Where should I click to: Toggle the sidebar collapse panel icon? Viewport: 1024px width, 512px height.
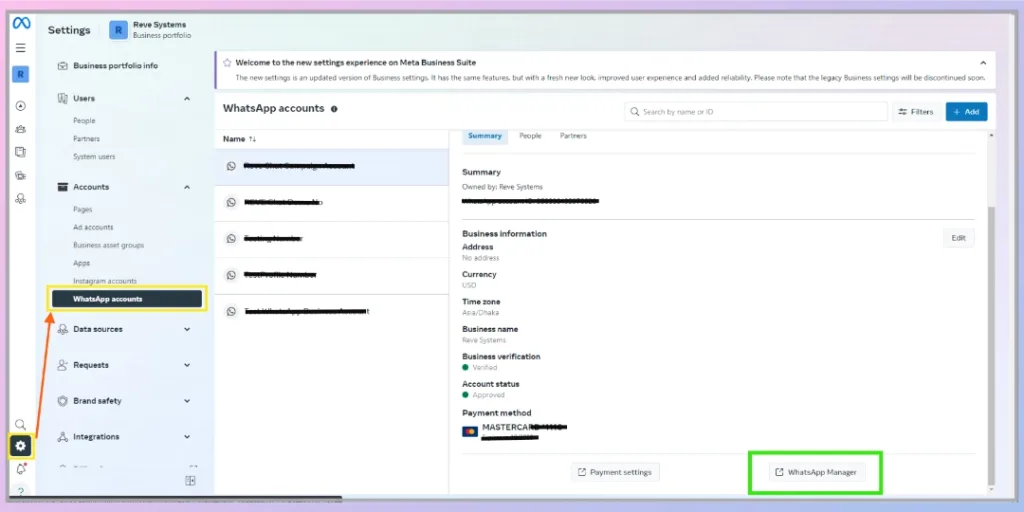coord(190,481)
